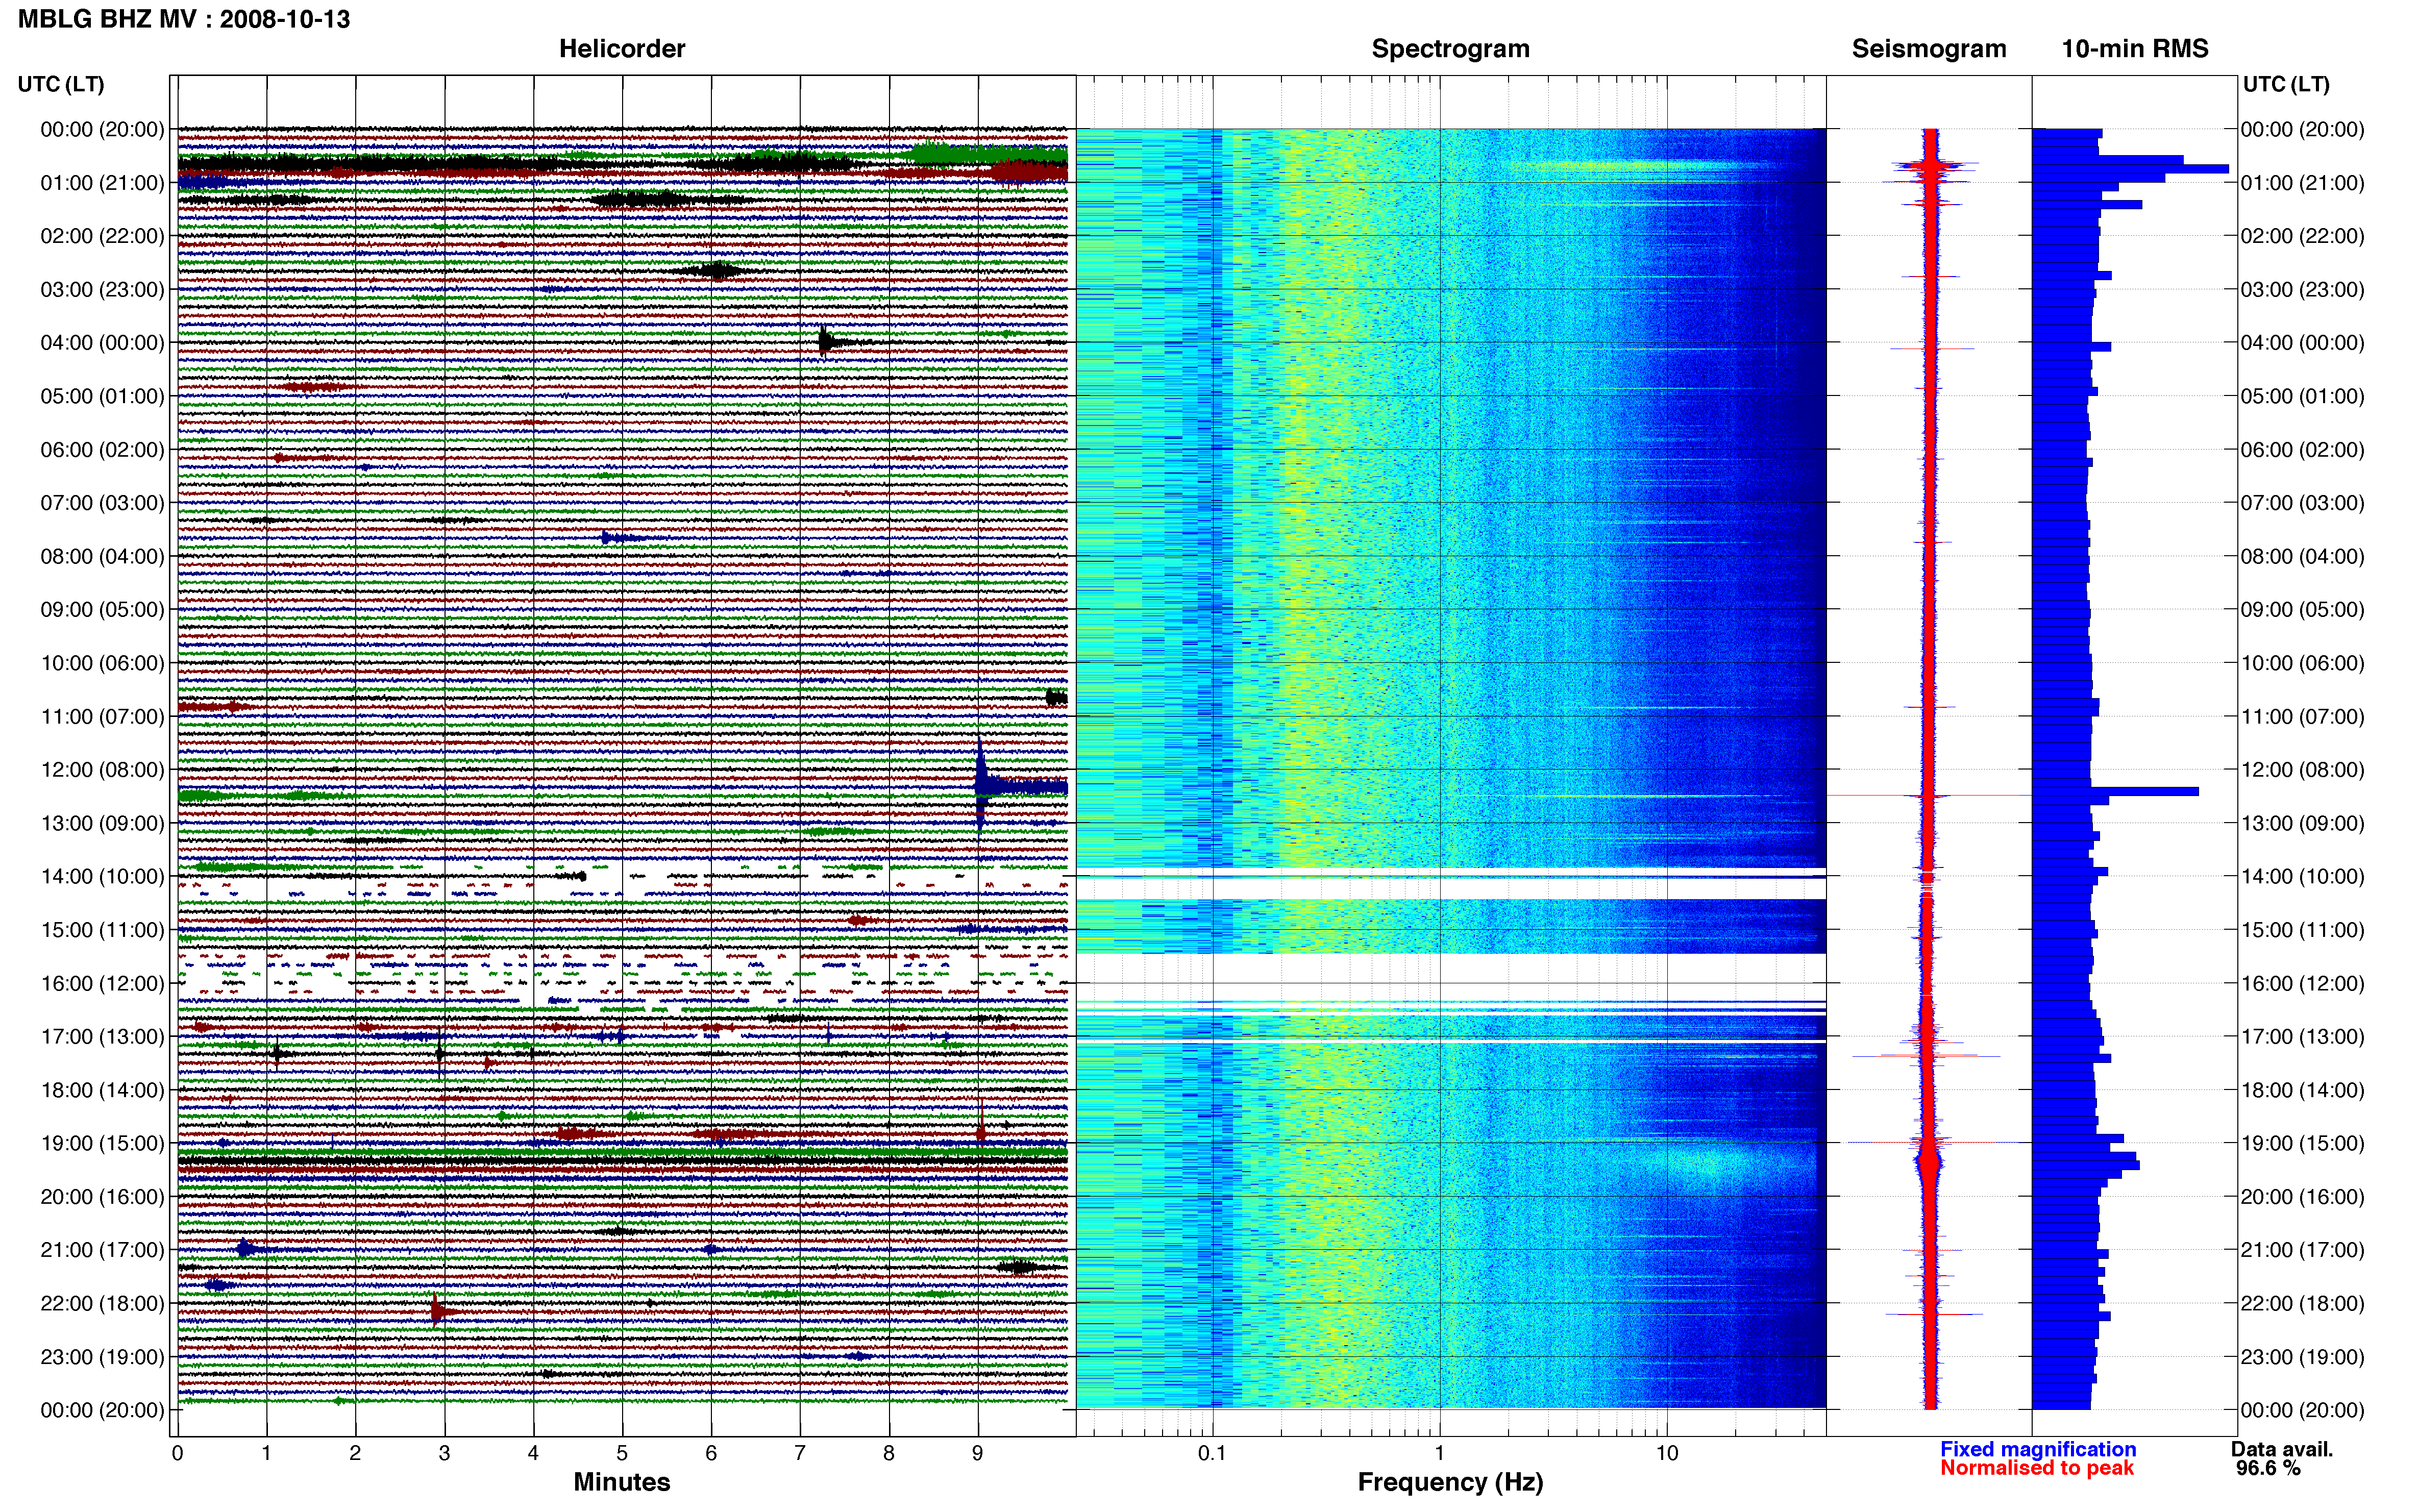This screenshot has width=2419, height=1512.
Task: Click the long RMS bar just after 12:00
Action: pos(2116,792)
